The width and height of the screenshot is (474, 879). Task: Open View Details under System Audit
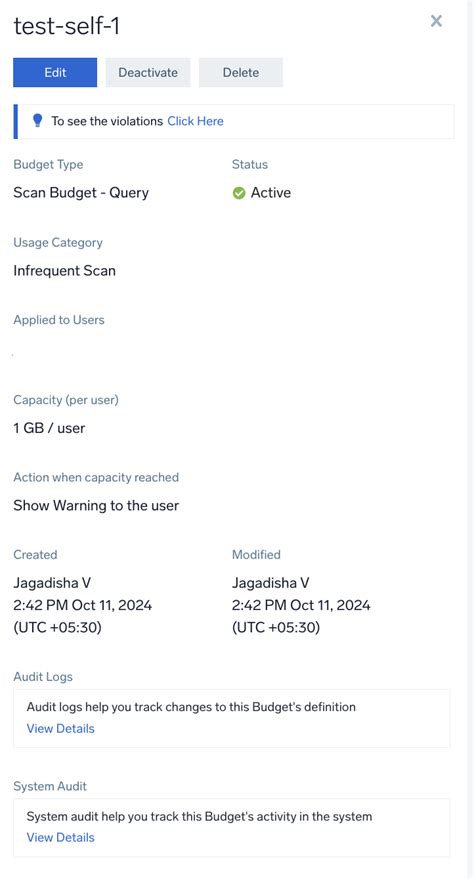61,837
